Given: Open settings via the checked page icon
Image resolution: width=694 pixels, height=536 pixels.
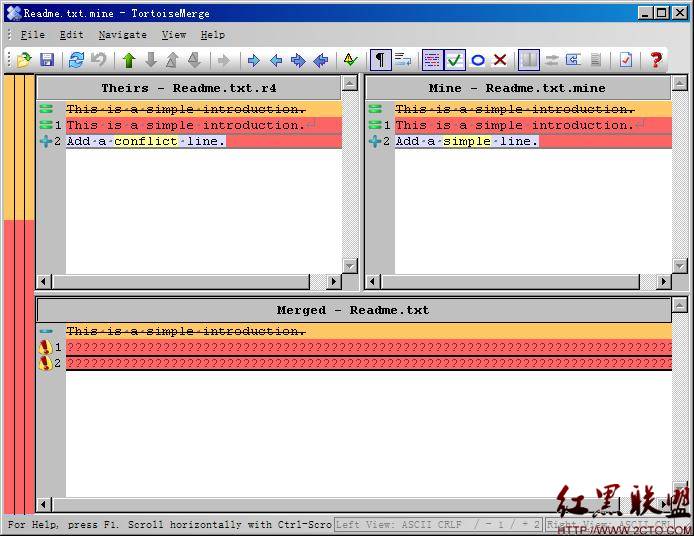Looking at the screenshot, I should tap(625, 60).
